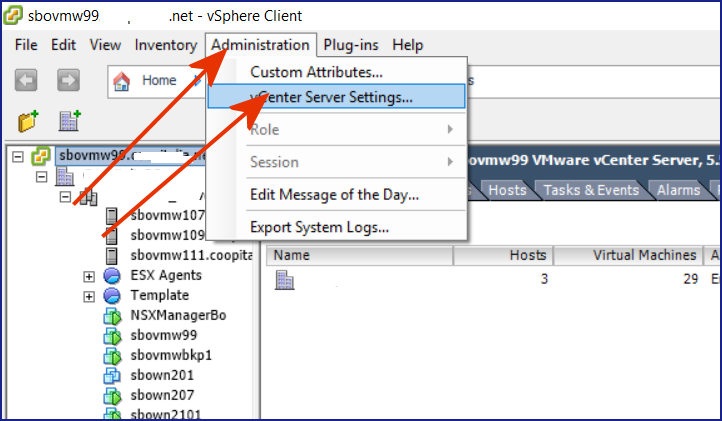Viewport: 722px width, 421px height.
Task: Choose vCenter Server Settings menu entry
Action: 337,97
